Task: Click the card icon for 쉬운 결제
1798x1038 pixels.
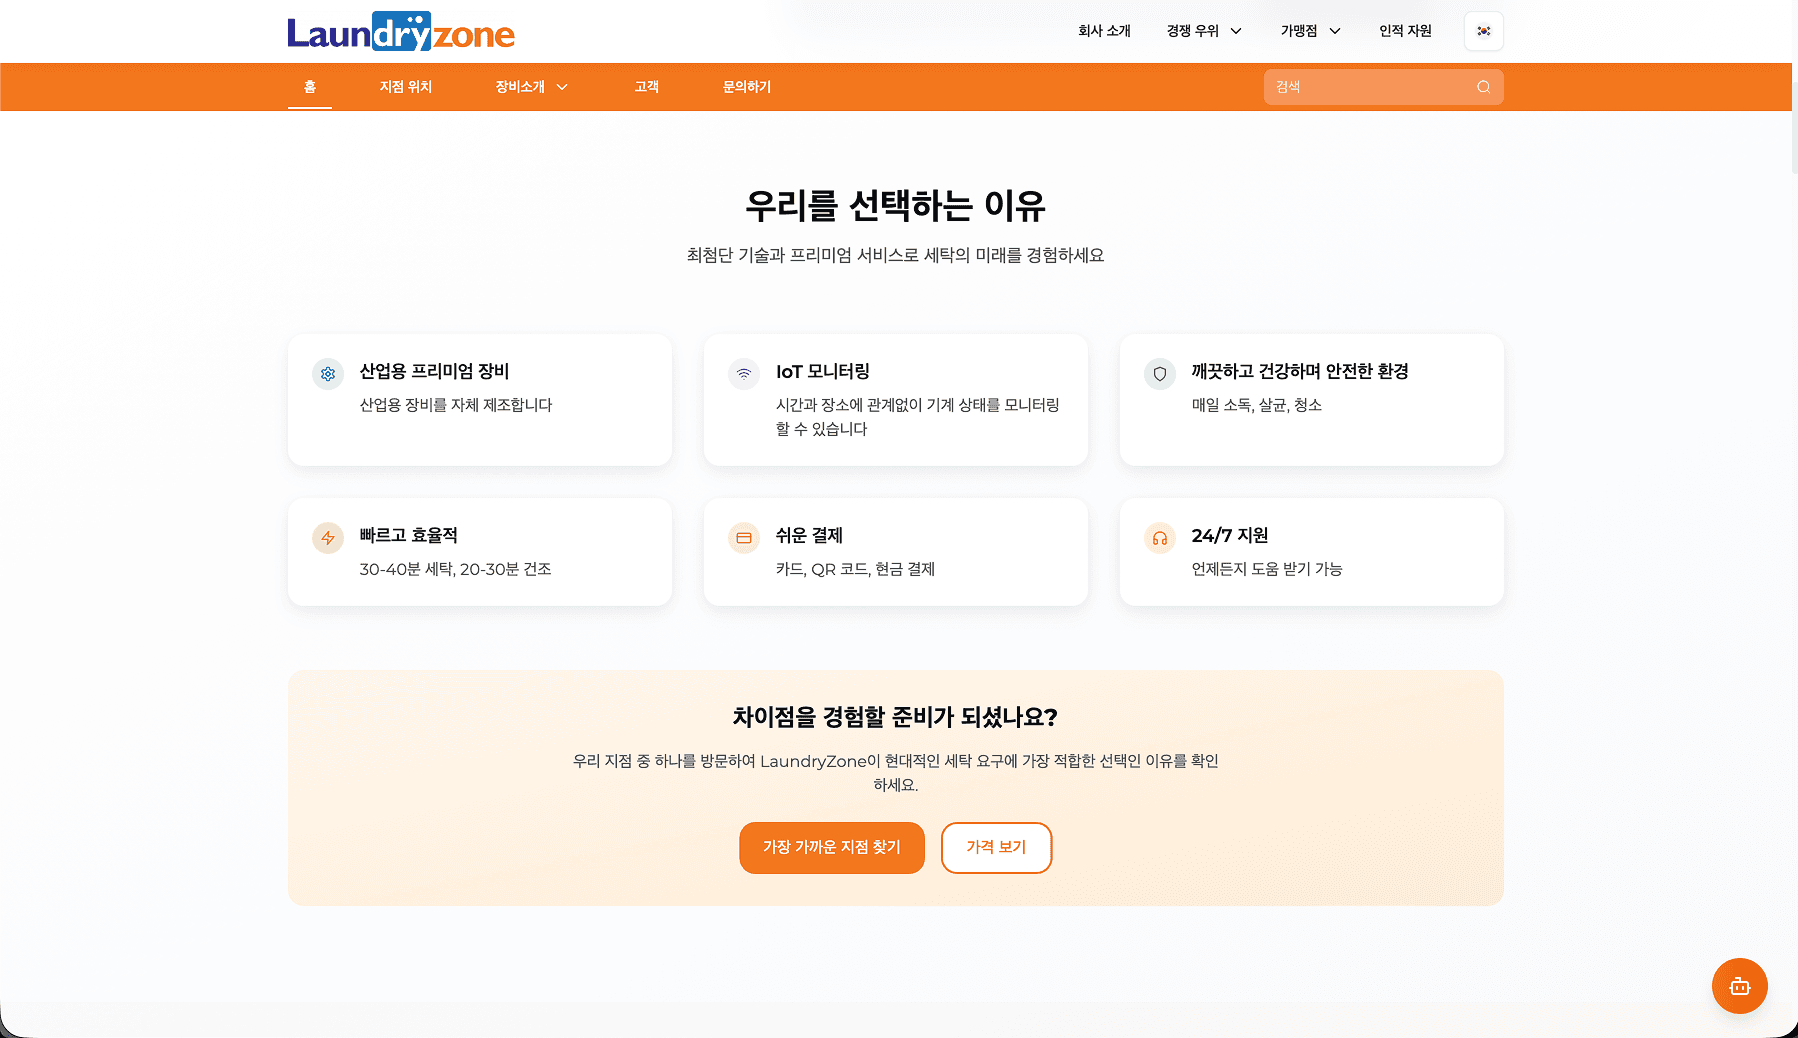Action: (x=744, y=538)
